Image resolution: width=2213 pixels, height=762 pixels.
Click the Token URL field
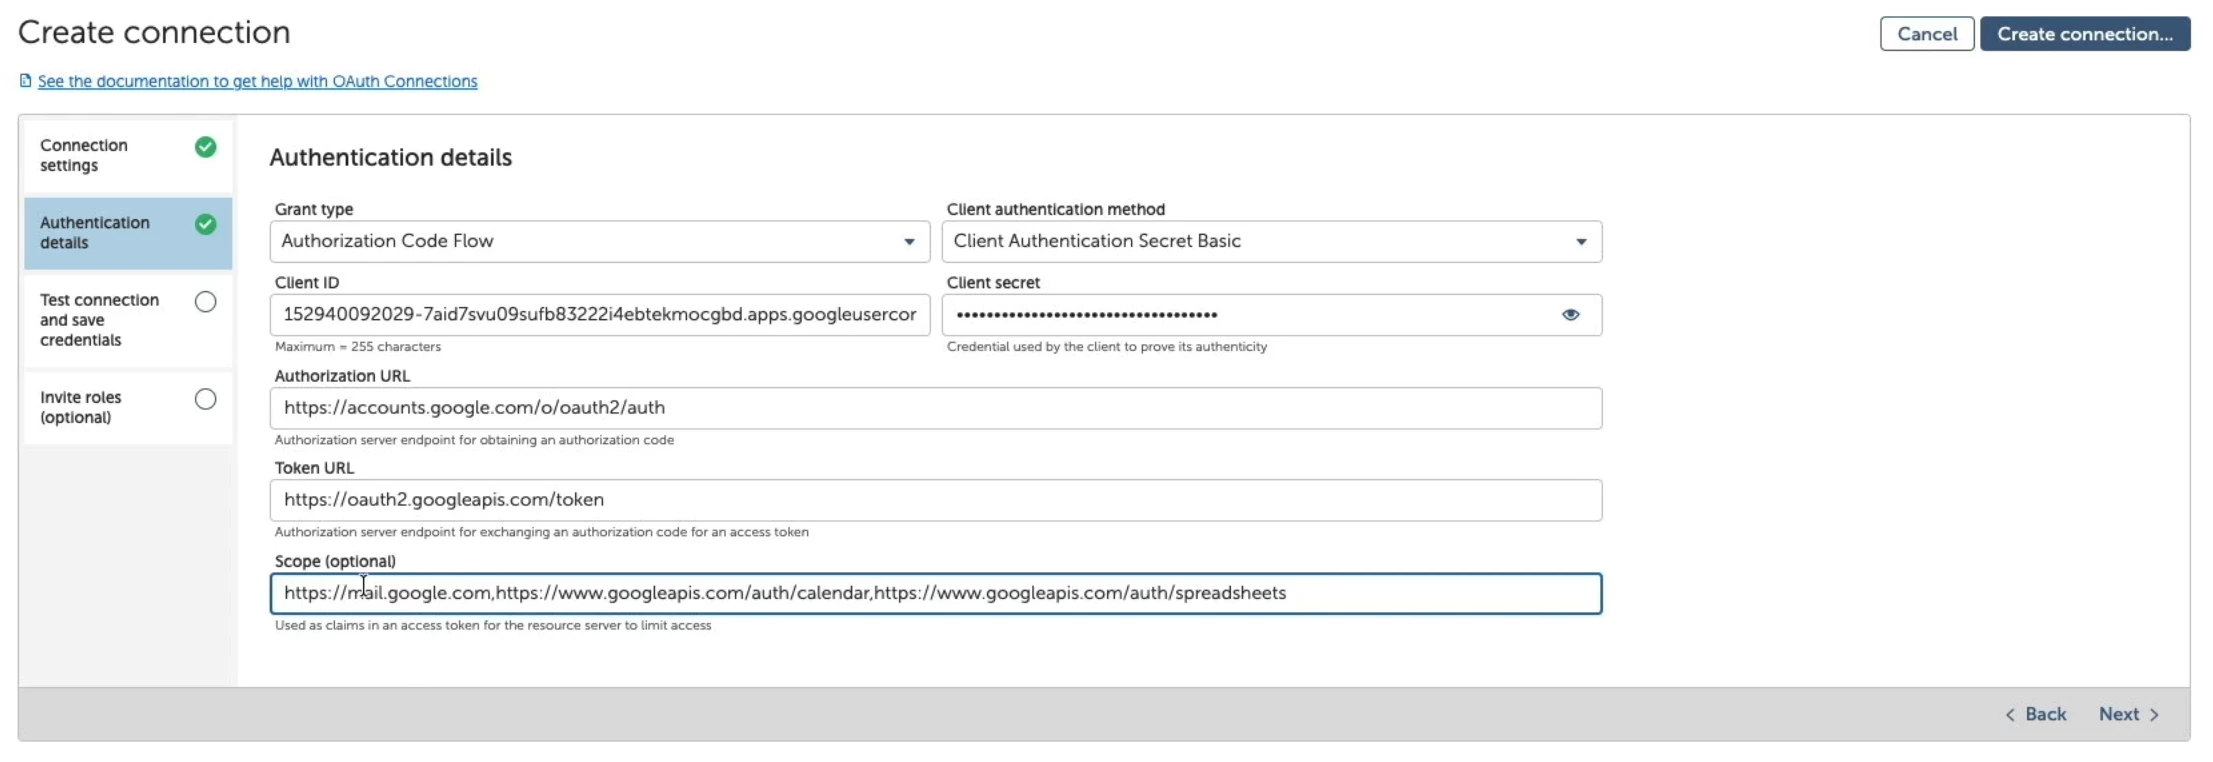[935, 500]
